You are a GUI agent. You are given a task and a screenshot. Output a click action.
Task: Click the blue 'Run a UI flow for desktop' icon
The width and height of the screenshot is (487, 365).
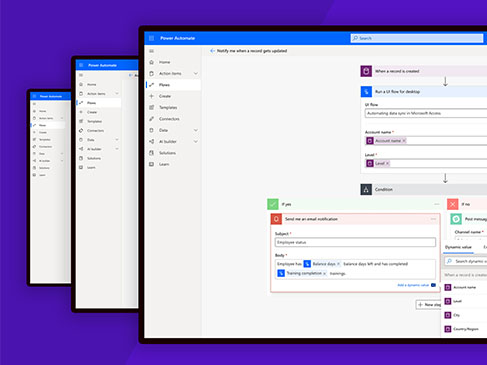366,91
